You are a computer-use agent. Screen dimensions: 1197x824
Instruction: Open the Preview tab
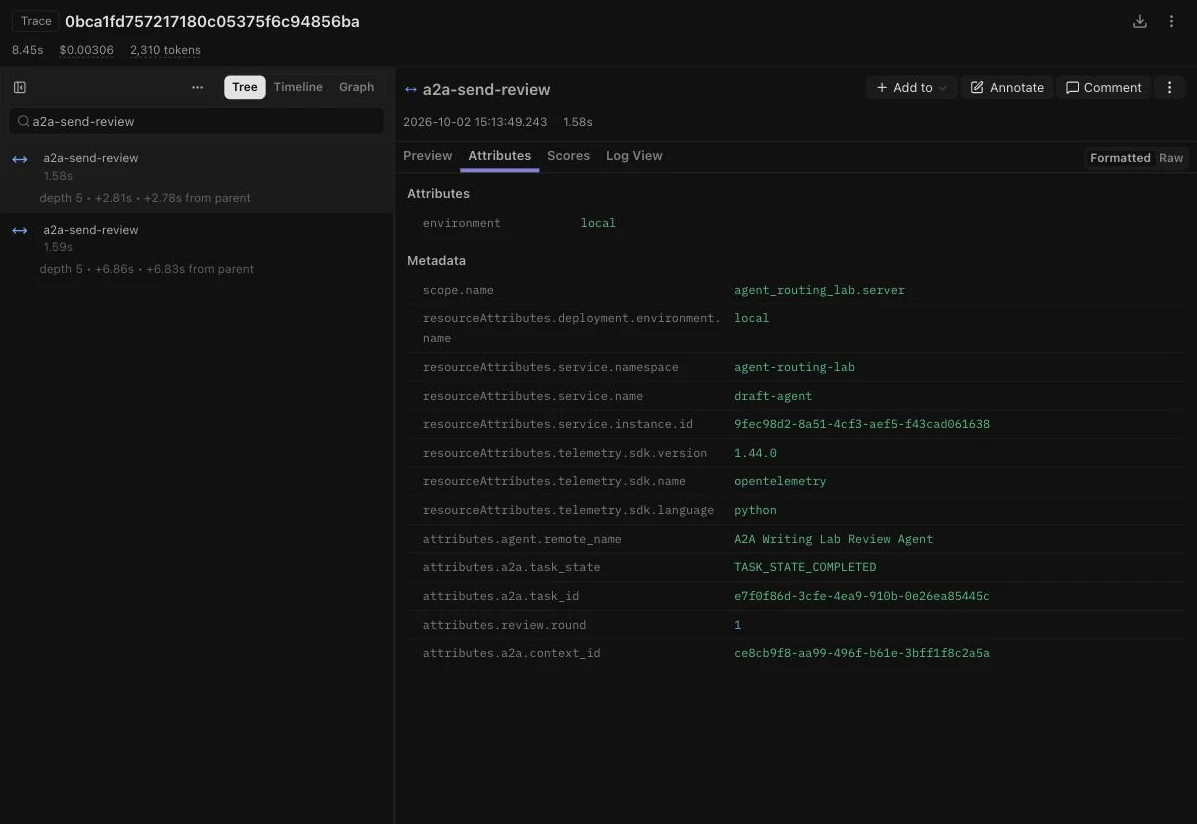point(428,156)
